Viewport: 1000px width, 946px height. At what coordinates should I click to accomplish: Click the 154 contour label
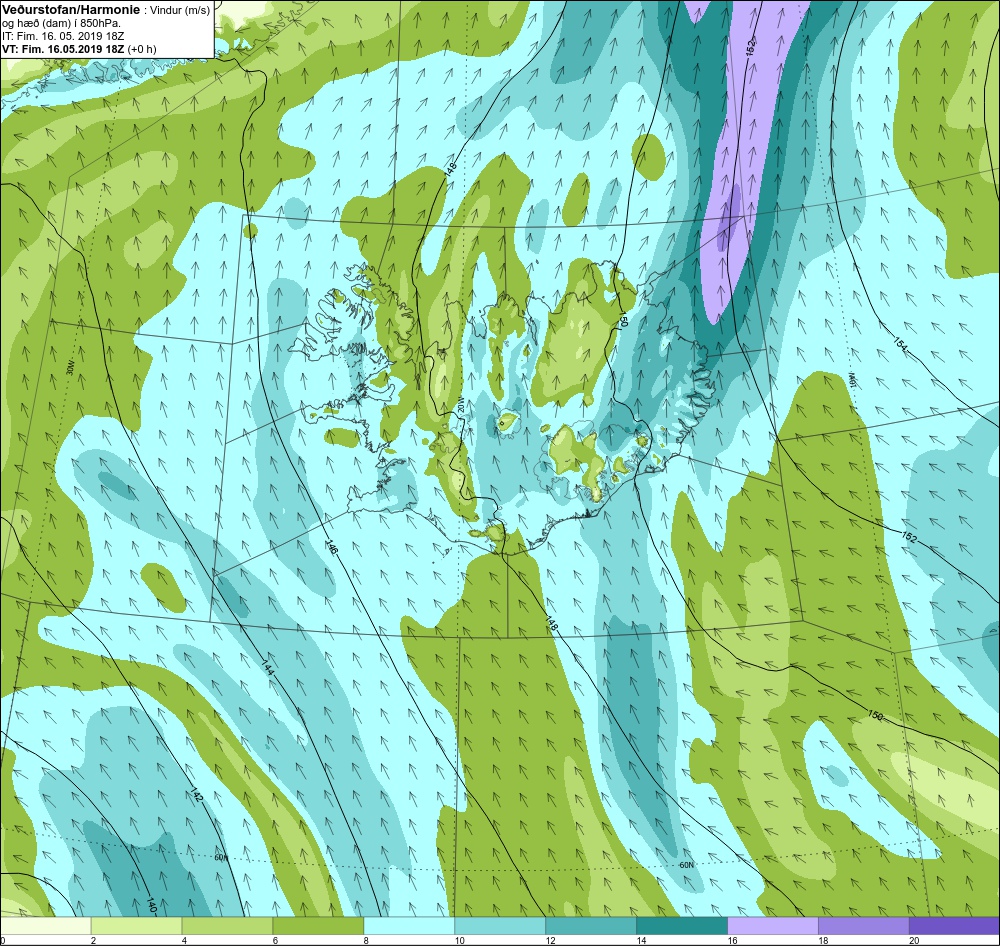pyautogui.click(x=900, y=343)
